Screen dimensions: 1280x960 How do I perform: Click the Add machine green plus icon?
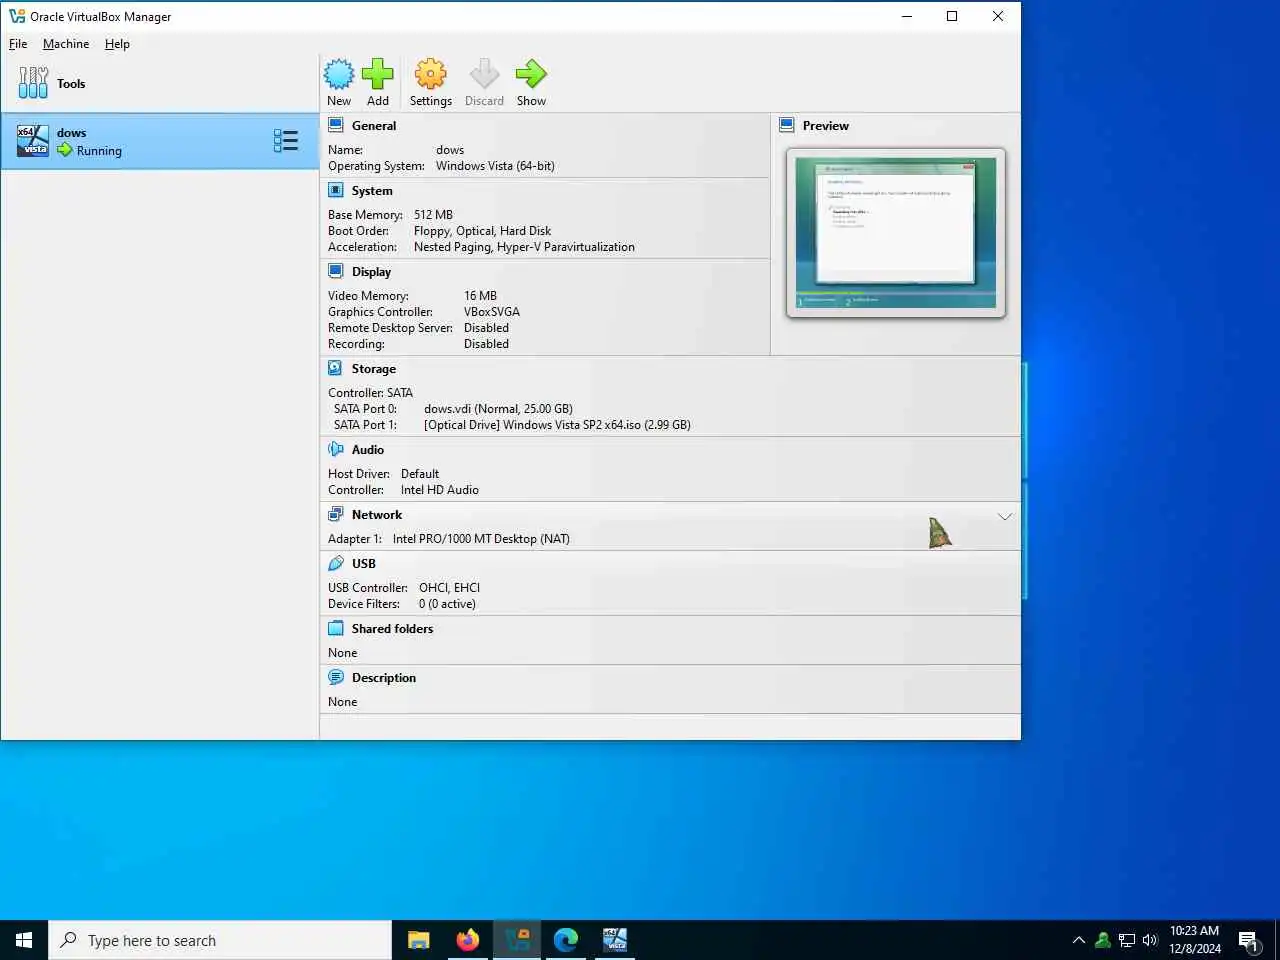[377, 74]
